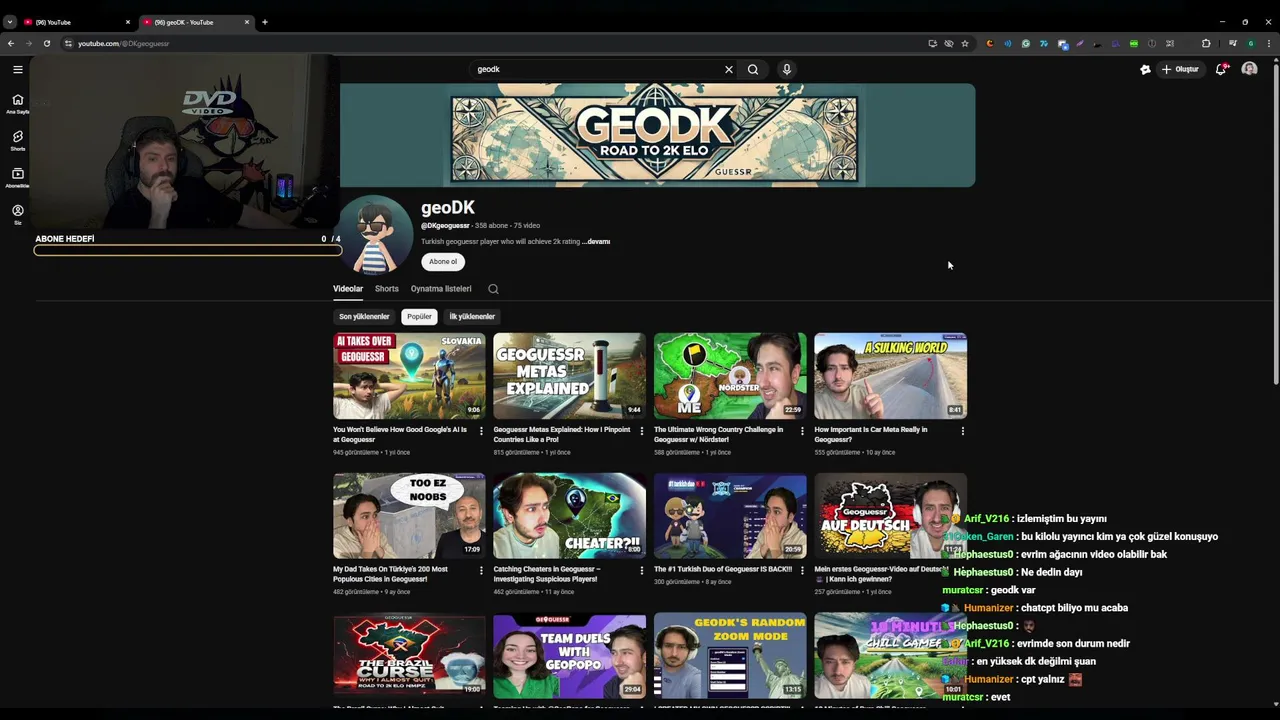Subscribe with the Abone ol button
The height and width of the screenshot is (720, 1280).
pos(443,262)
